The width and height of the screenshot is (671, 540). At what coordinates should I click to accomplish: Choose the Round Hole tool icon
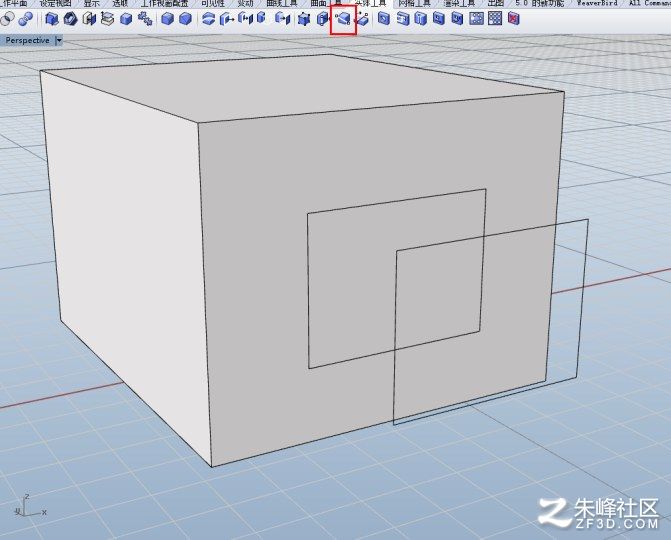tap(384, 19)
